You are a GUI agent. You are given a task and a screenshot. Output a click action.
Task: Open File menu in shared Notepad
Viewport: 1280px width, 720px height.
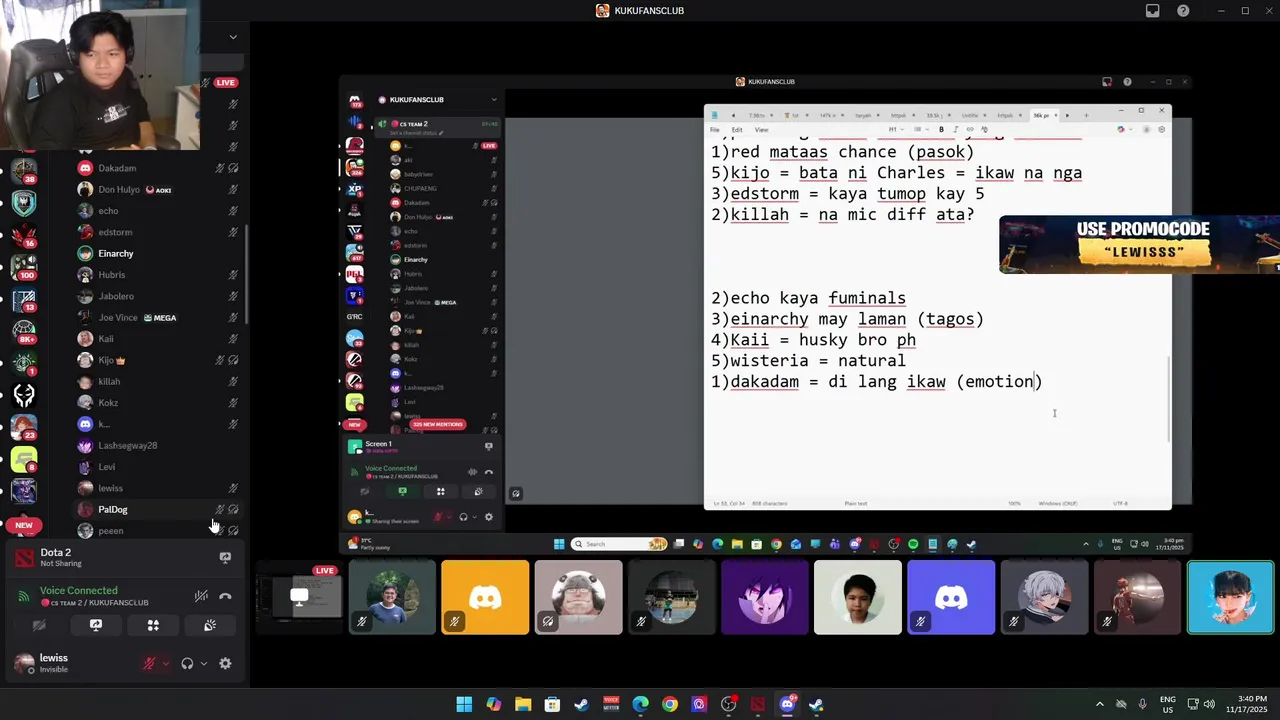click(x=715, y=130)
